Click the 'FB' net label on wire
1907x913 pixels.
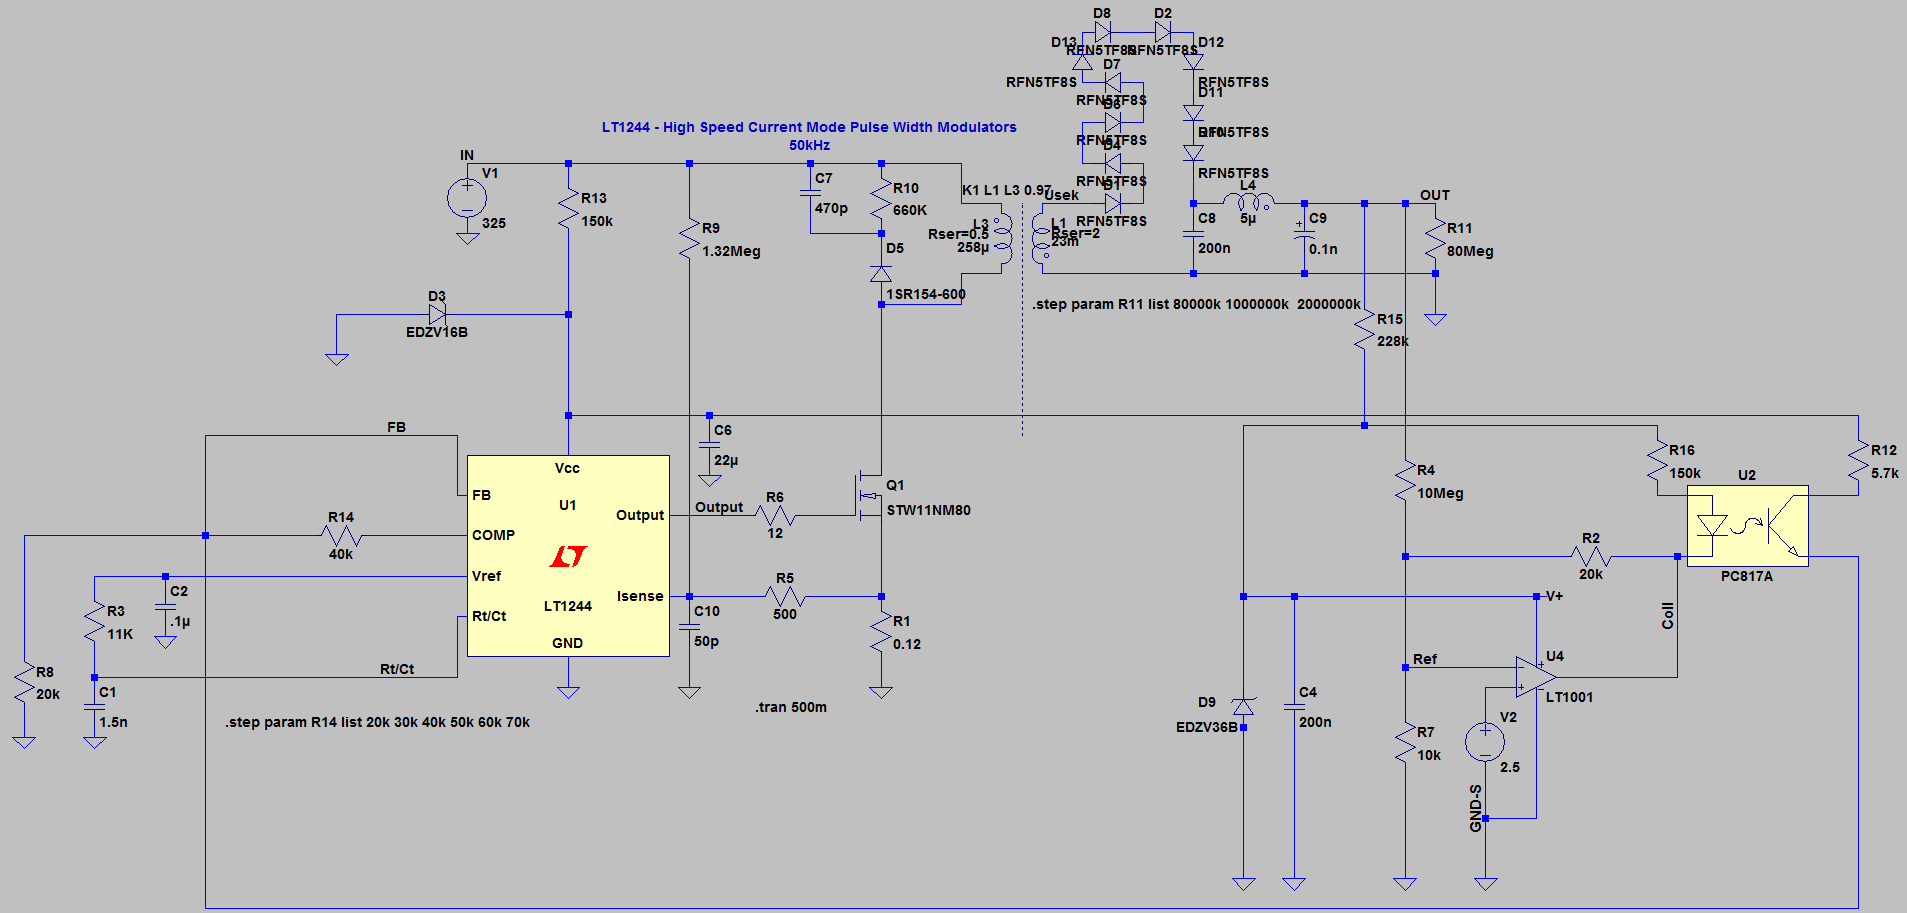point(397,427)
